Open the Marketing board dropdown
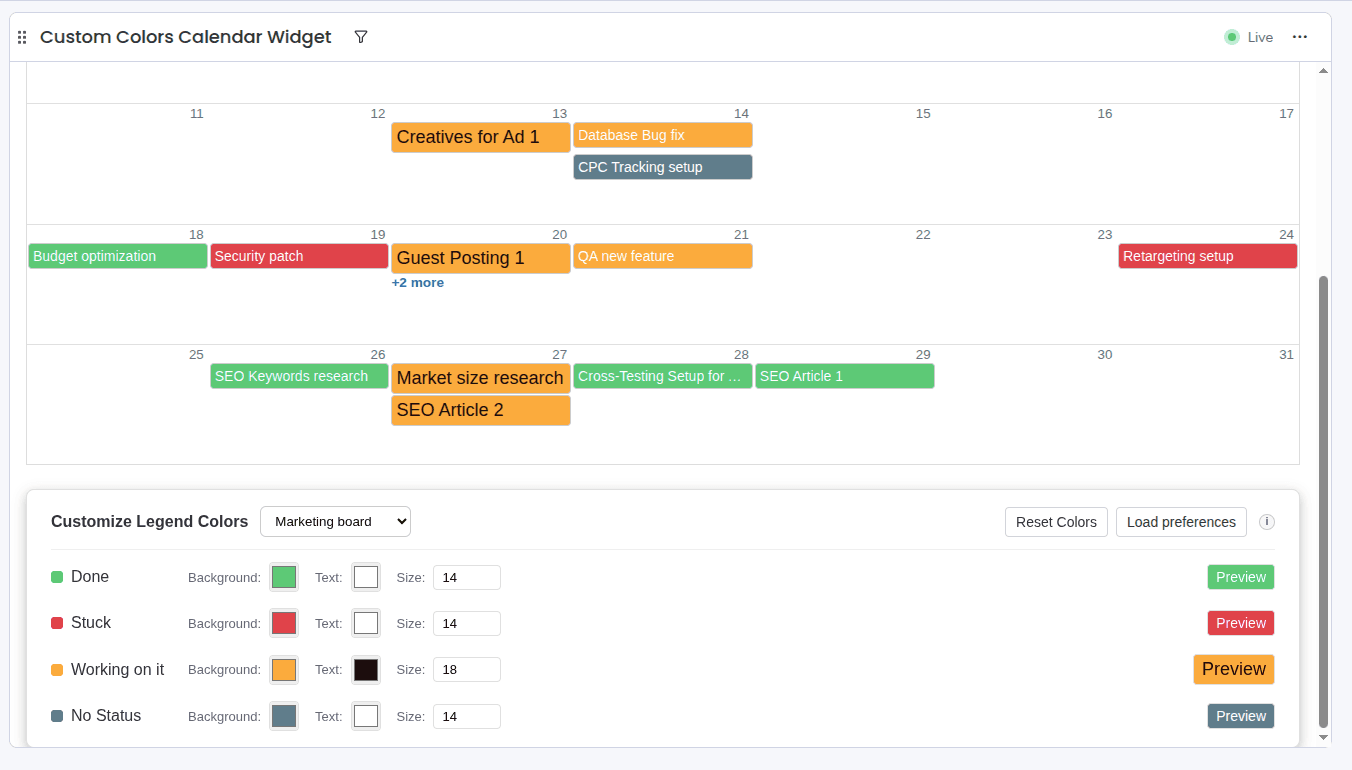The image size is (1352, 770). click(335, 521)
